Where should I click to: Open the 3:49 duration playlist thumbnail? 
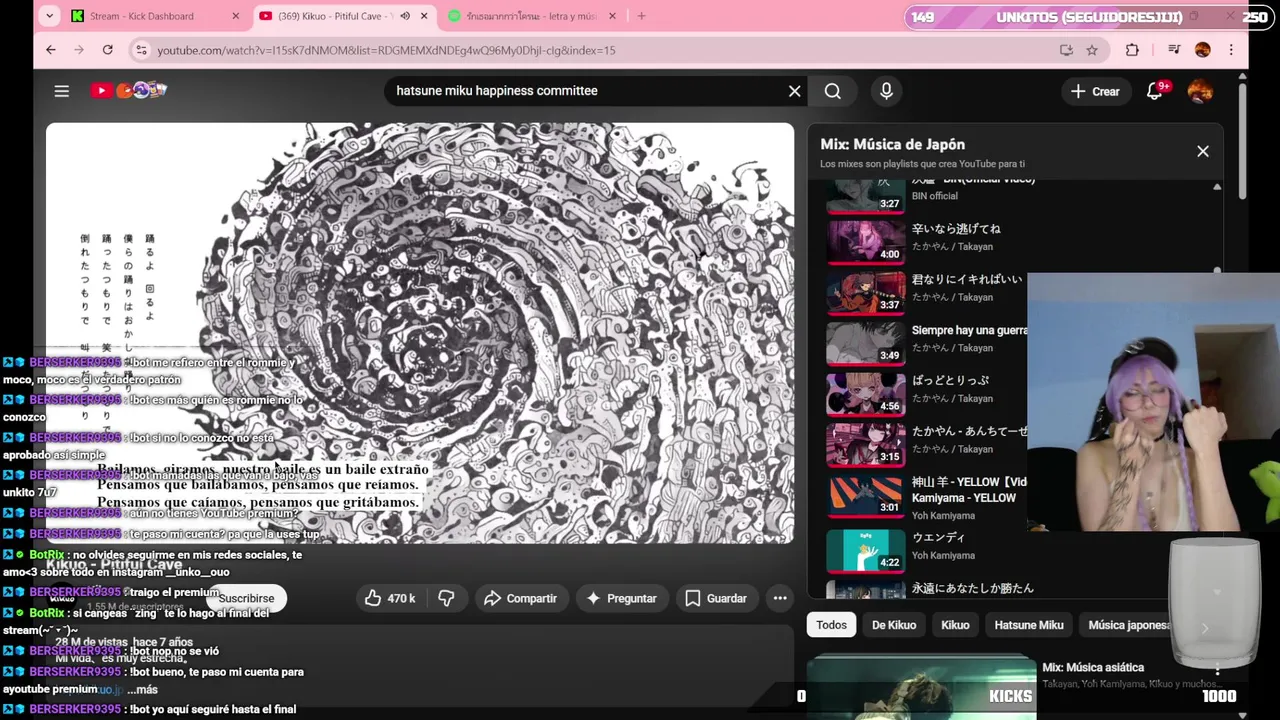pos(866,342)
